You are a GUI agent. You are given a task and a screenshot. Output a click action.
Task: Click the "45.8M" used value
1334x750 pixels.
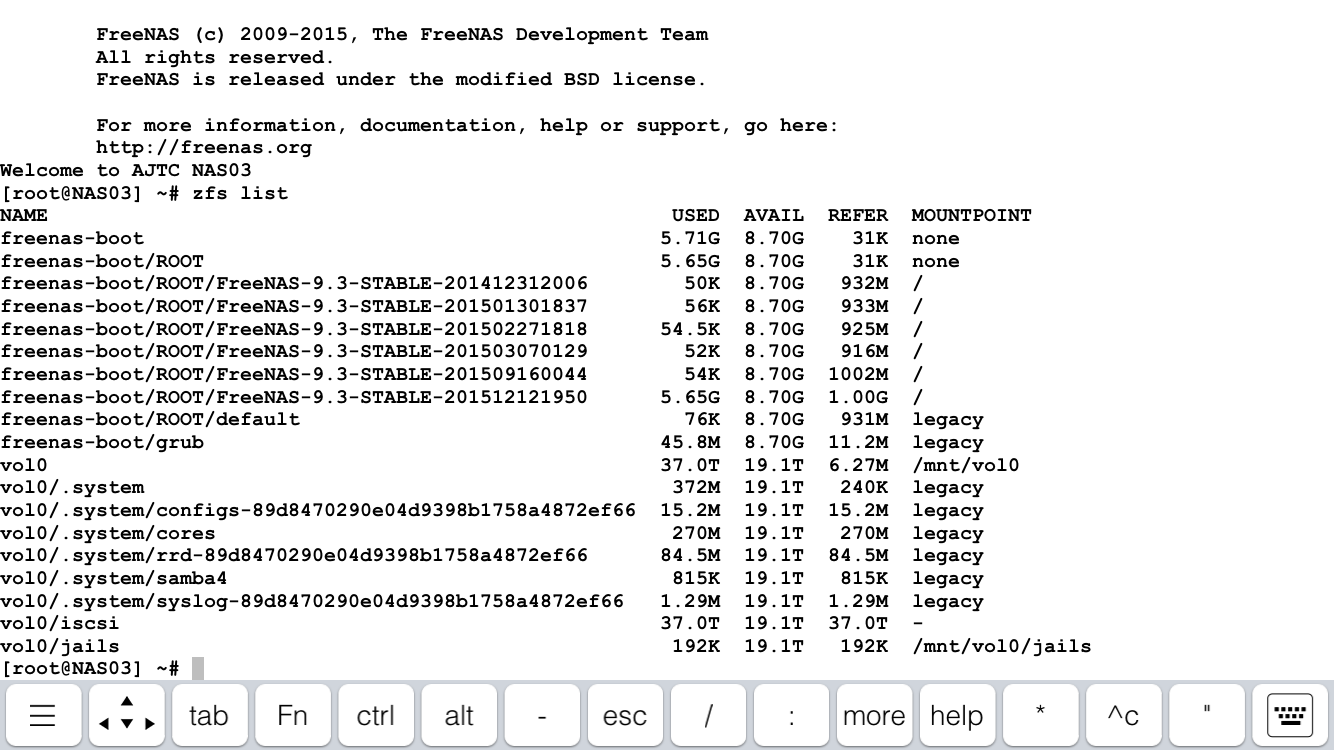pyautogui.click(x=690, y=442)
